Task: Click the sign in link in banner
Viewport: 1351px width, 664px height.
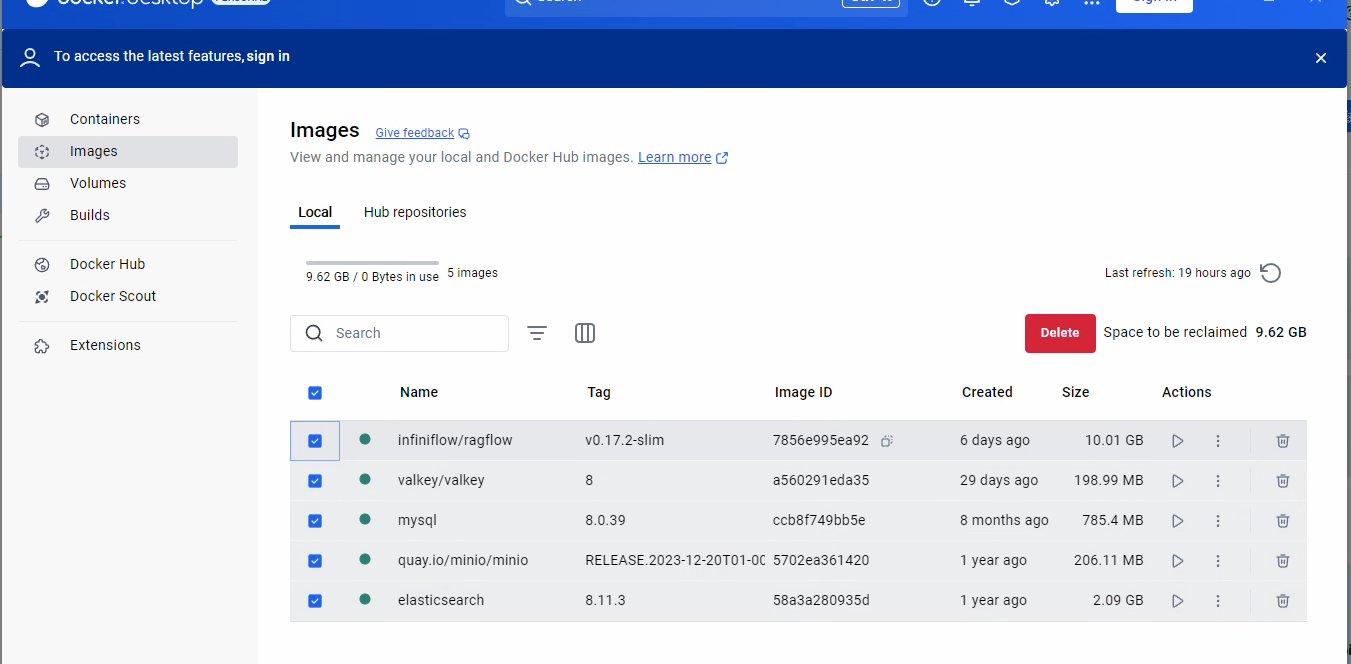Action: click(268, 56)
